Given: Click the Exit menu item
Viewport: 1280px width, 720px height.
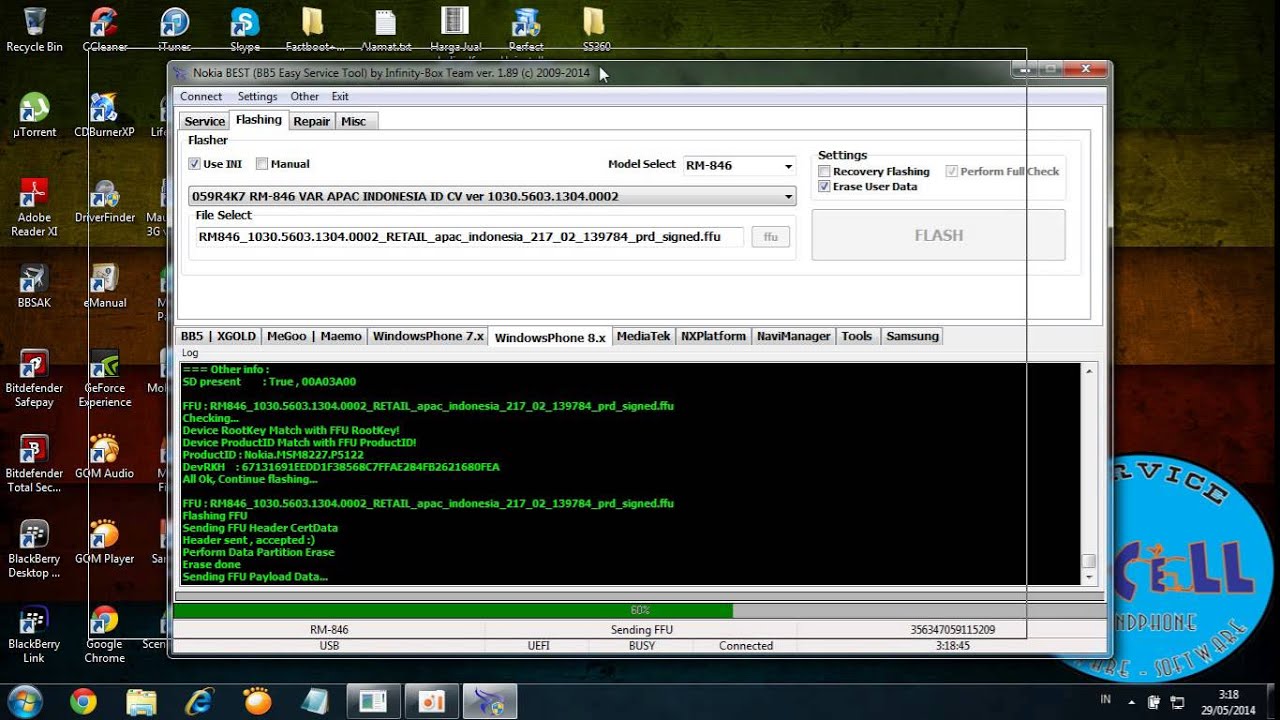Looking at the screenshot, I should (340, 97).
